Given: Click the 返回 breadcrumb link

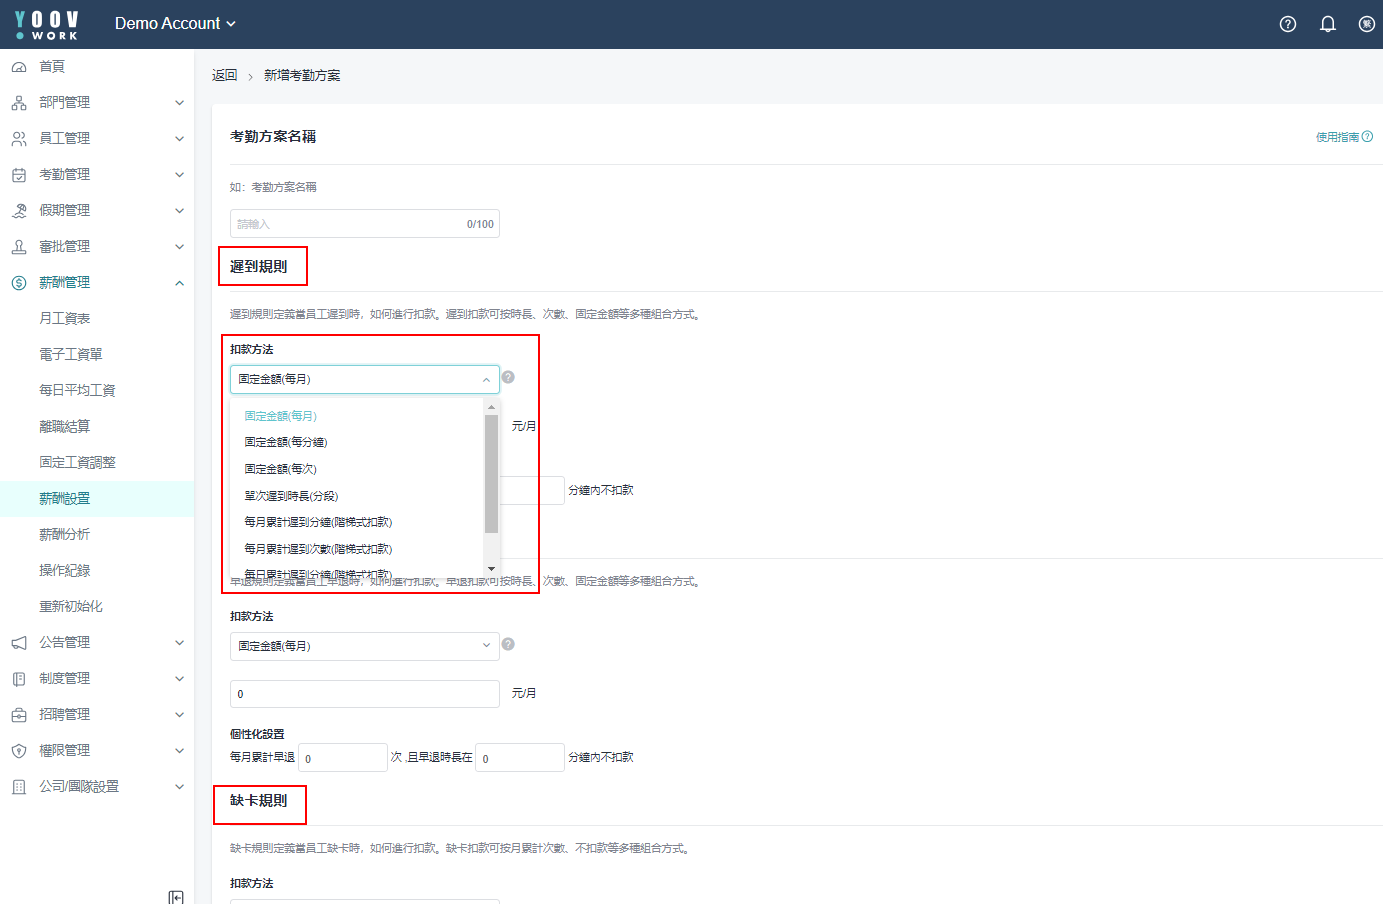Looking at the screenshot, I should click(x=224, y=75).
